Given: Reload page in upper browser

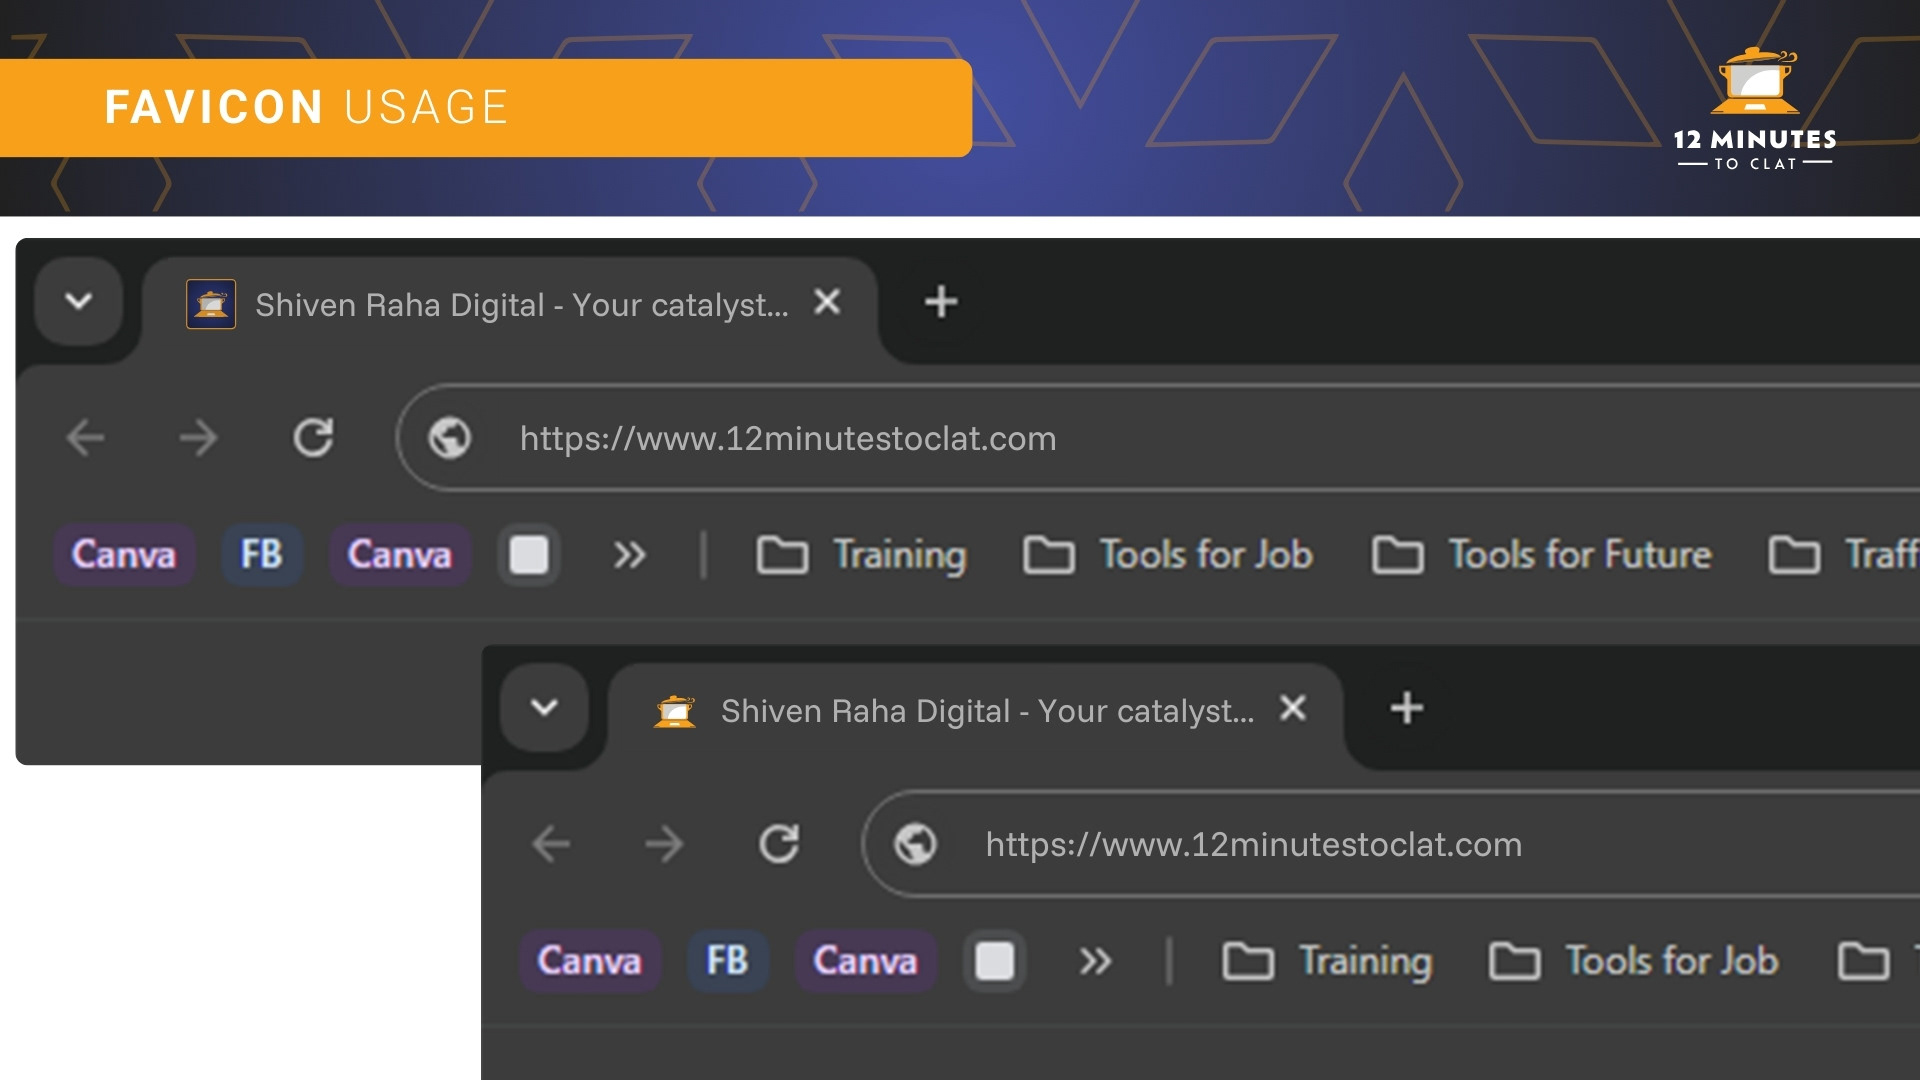Looking at the screenshot, I should pyautogui.click(x=313, y=438).
